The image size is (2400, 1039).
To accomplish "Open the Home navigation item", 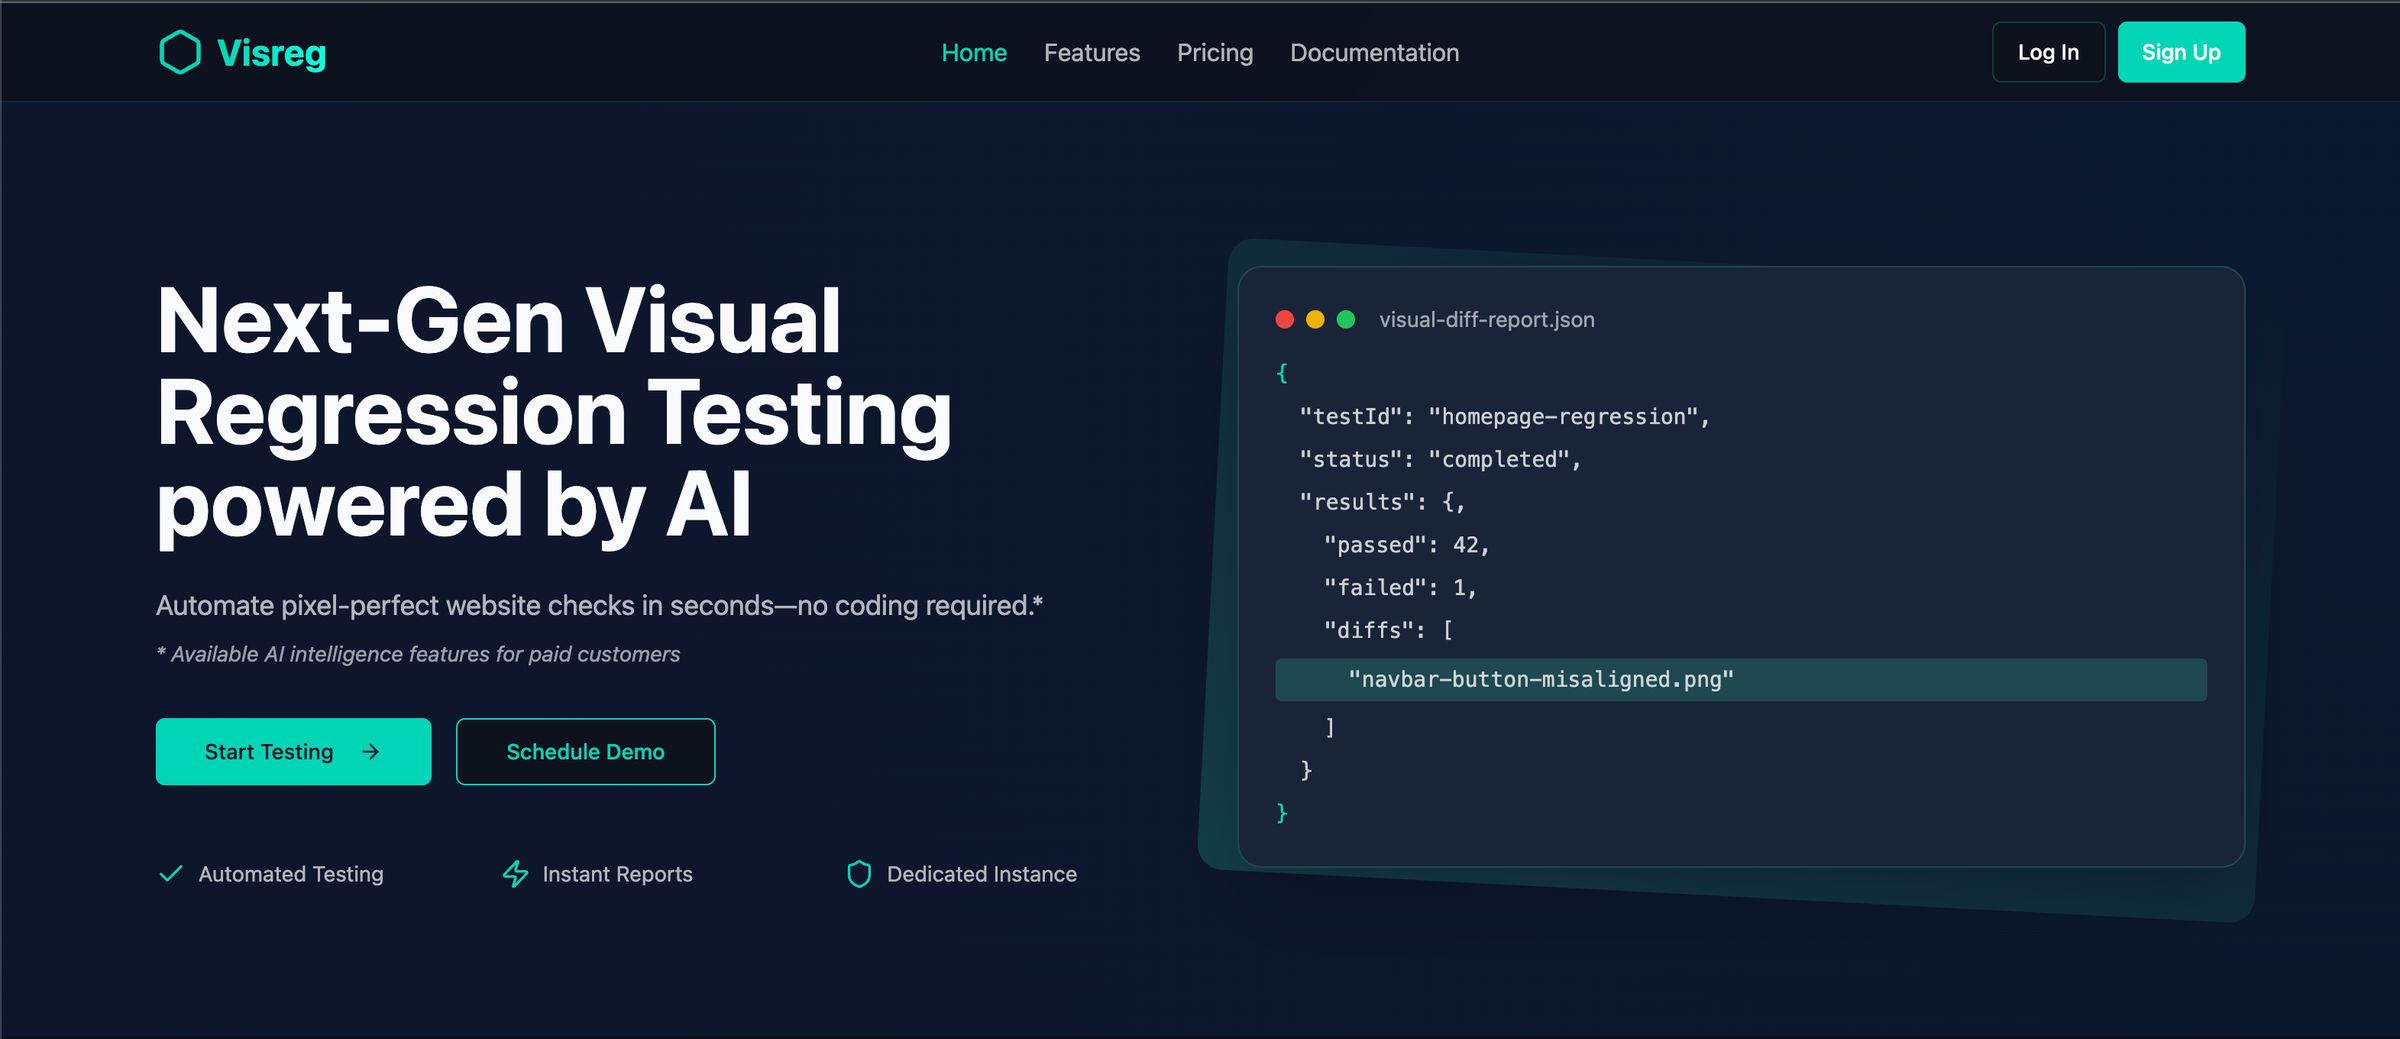I will (x=974, y=52).
